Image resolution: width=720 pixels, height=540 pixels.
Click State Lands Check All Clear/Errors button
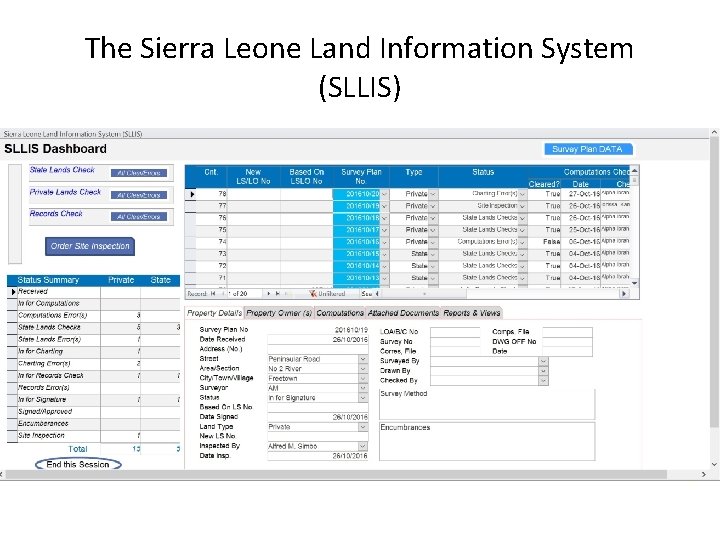tap(139, 173)
